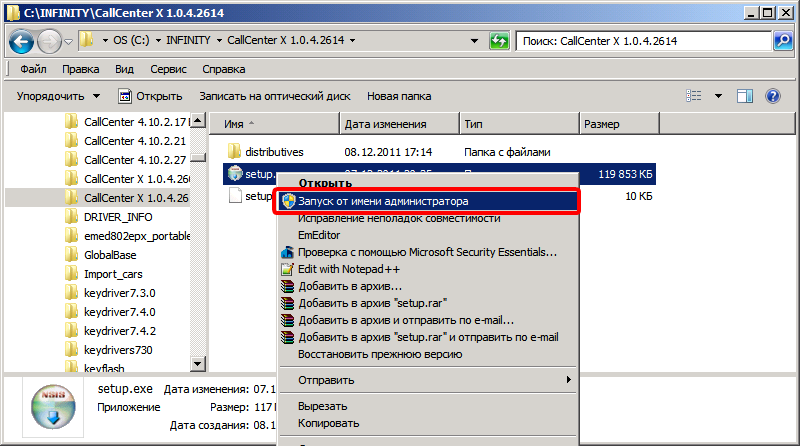Sort by Дата изменения column header

tap(399, 124)
